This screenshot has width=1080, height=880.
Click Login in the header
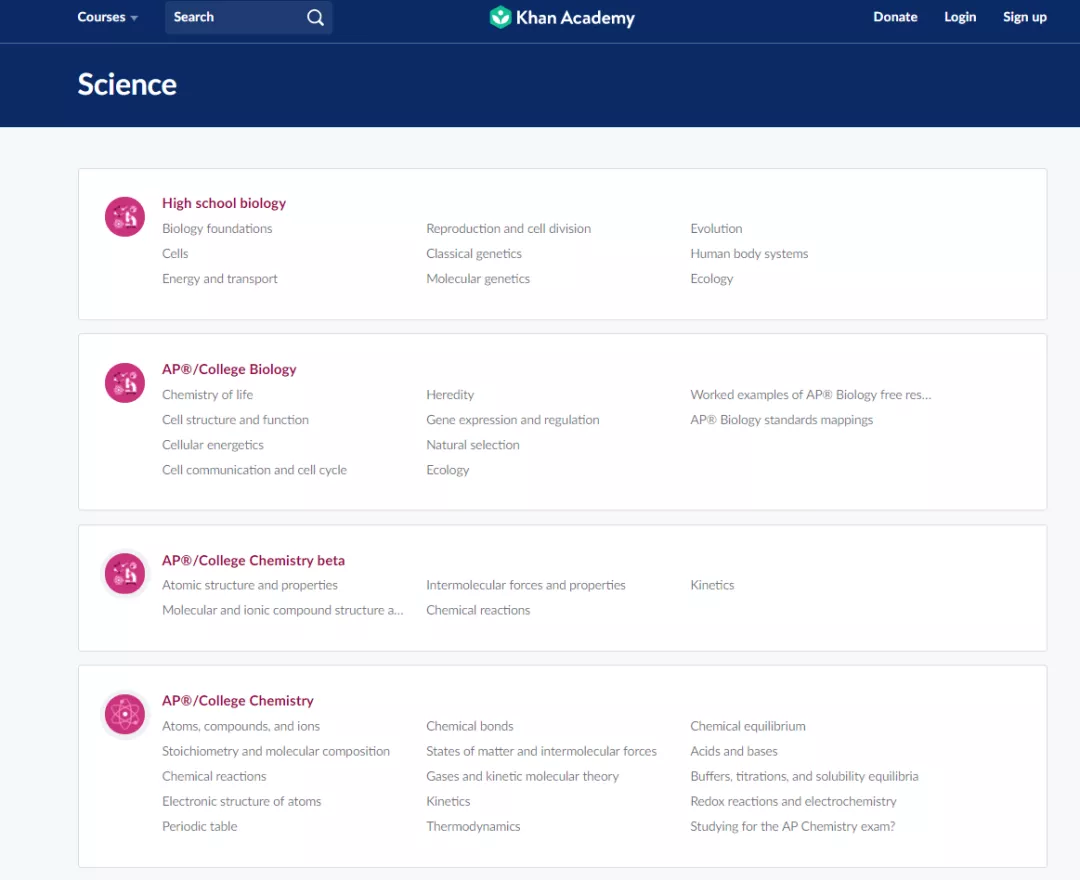tap(960, 17)
